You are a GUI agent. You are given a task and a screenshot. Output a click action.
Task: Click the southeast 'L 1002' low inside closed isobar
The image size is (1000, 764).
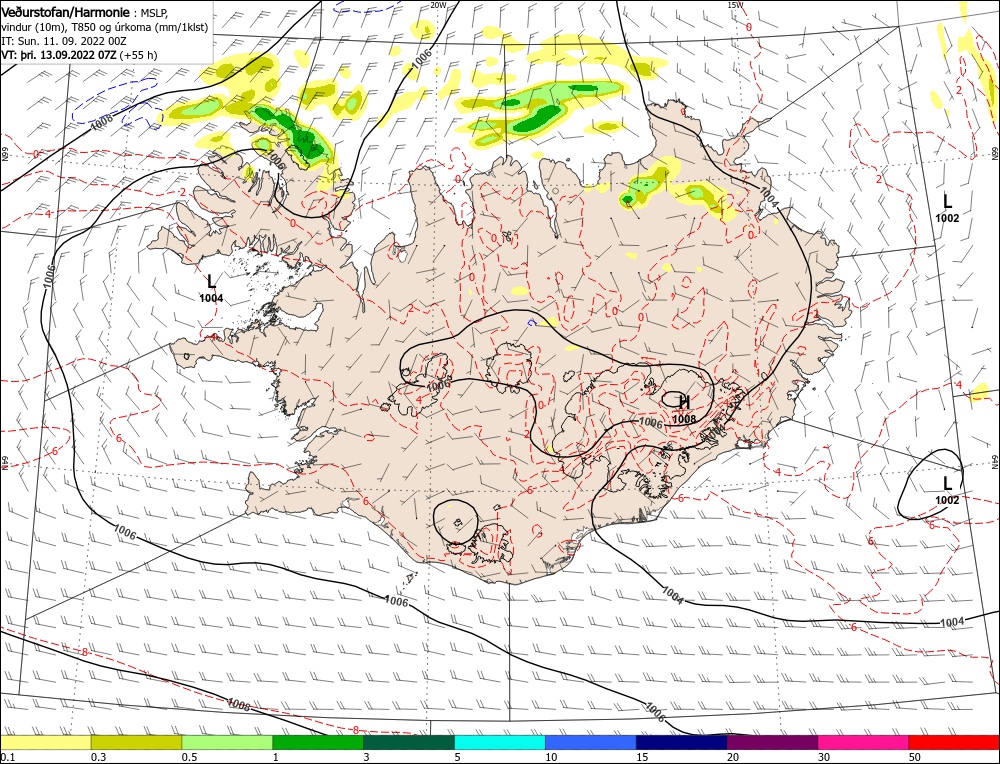pyautogui.click(x=947, y=490)
